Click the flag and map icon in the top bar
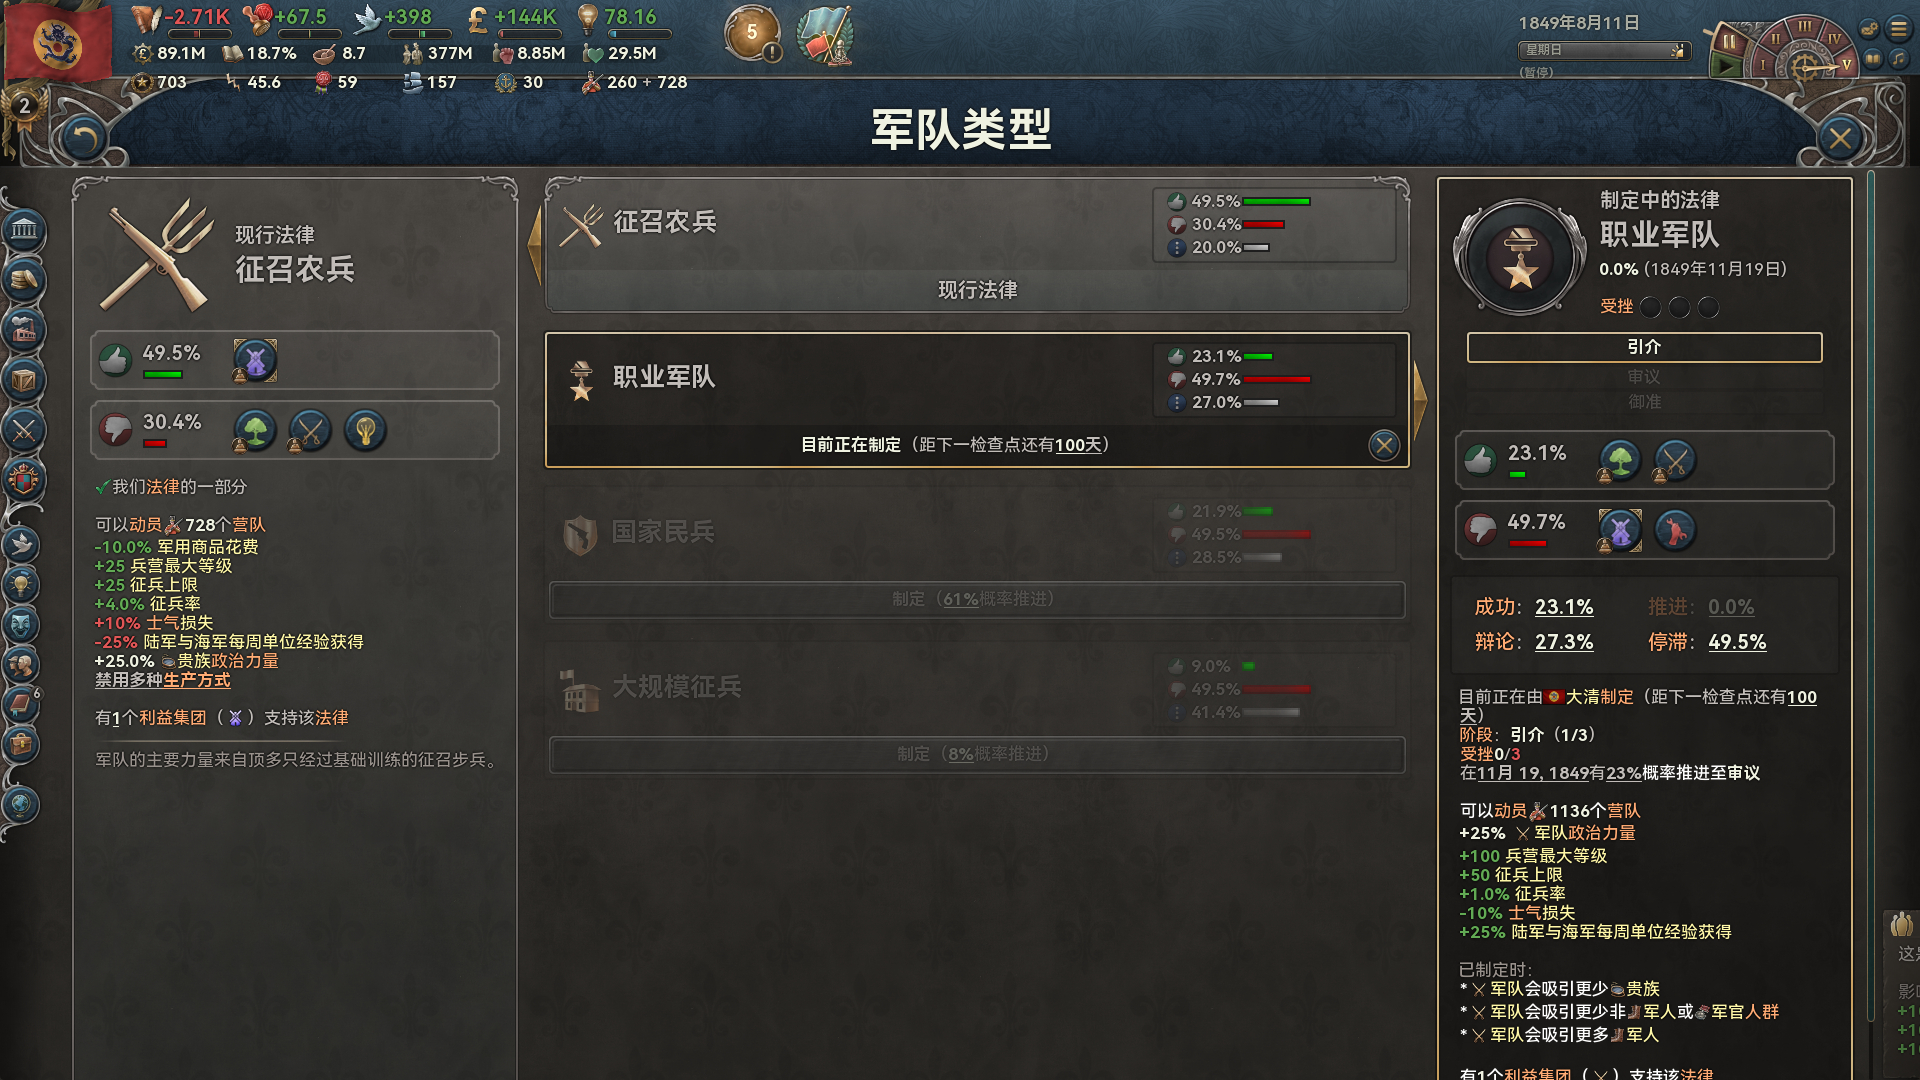The width and height of the screenshot is (1920, 1080). (x=826, y=34)
